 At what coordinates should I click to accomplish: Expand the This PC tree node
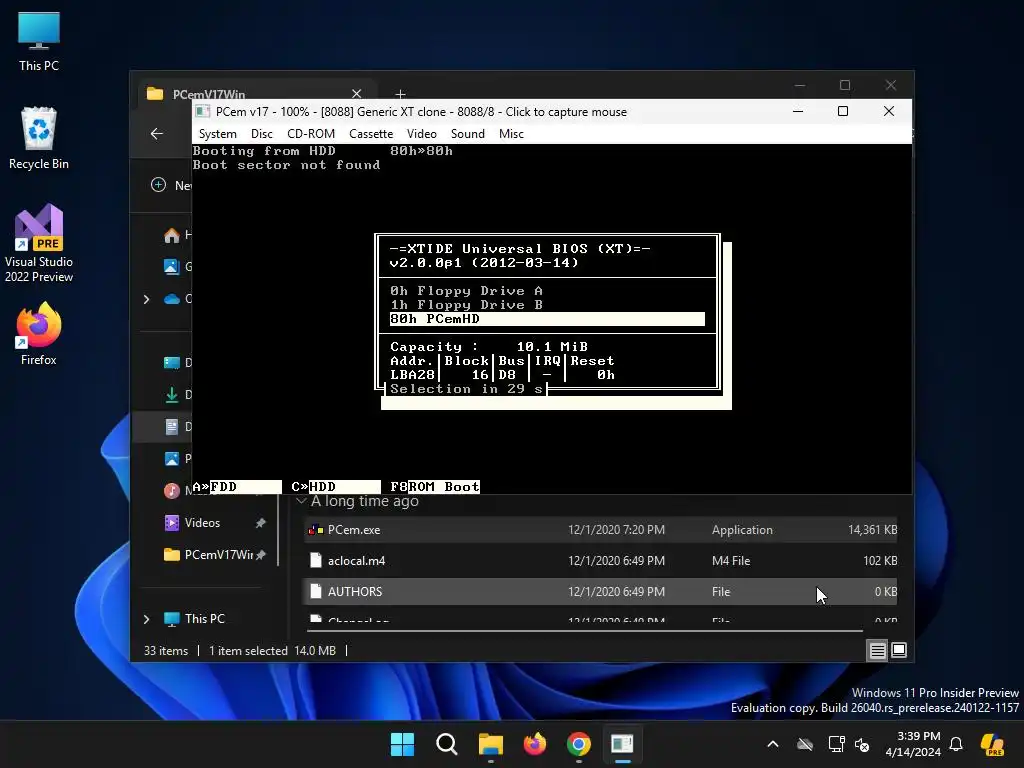coord(146,619)
